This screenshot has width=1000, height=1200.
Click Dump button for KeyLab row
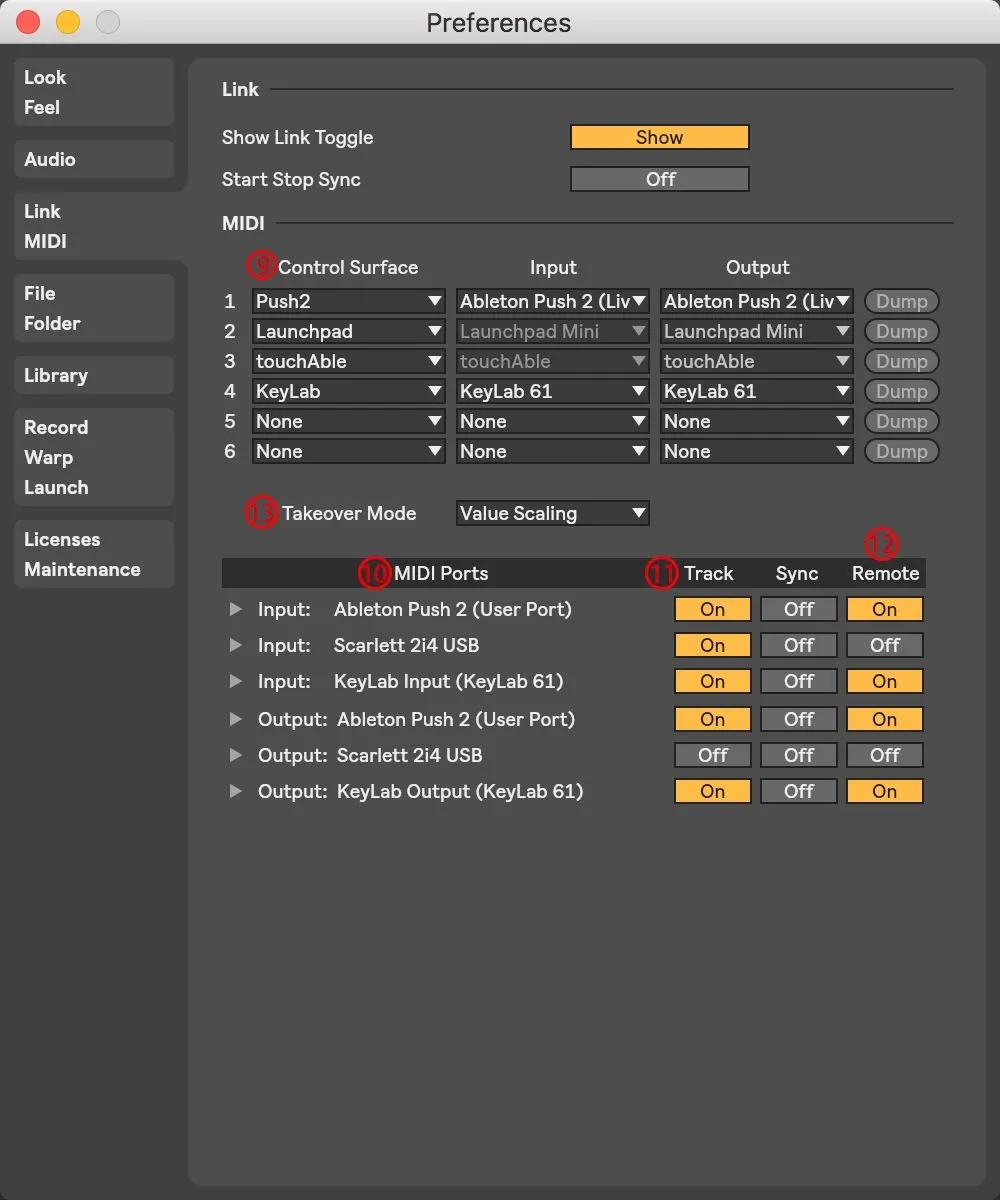tap(902, 391)
